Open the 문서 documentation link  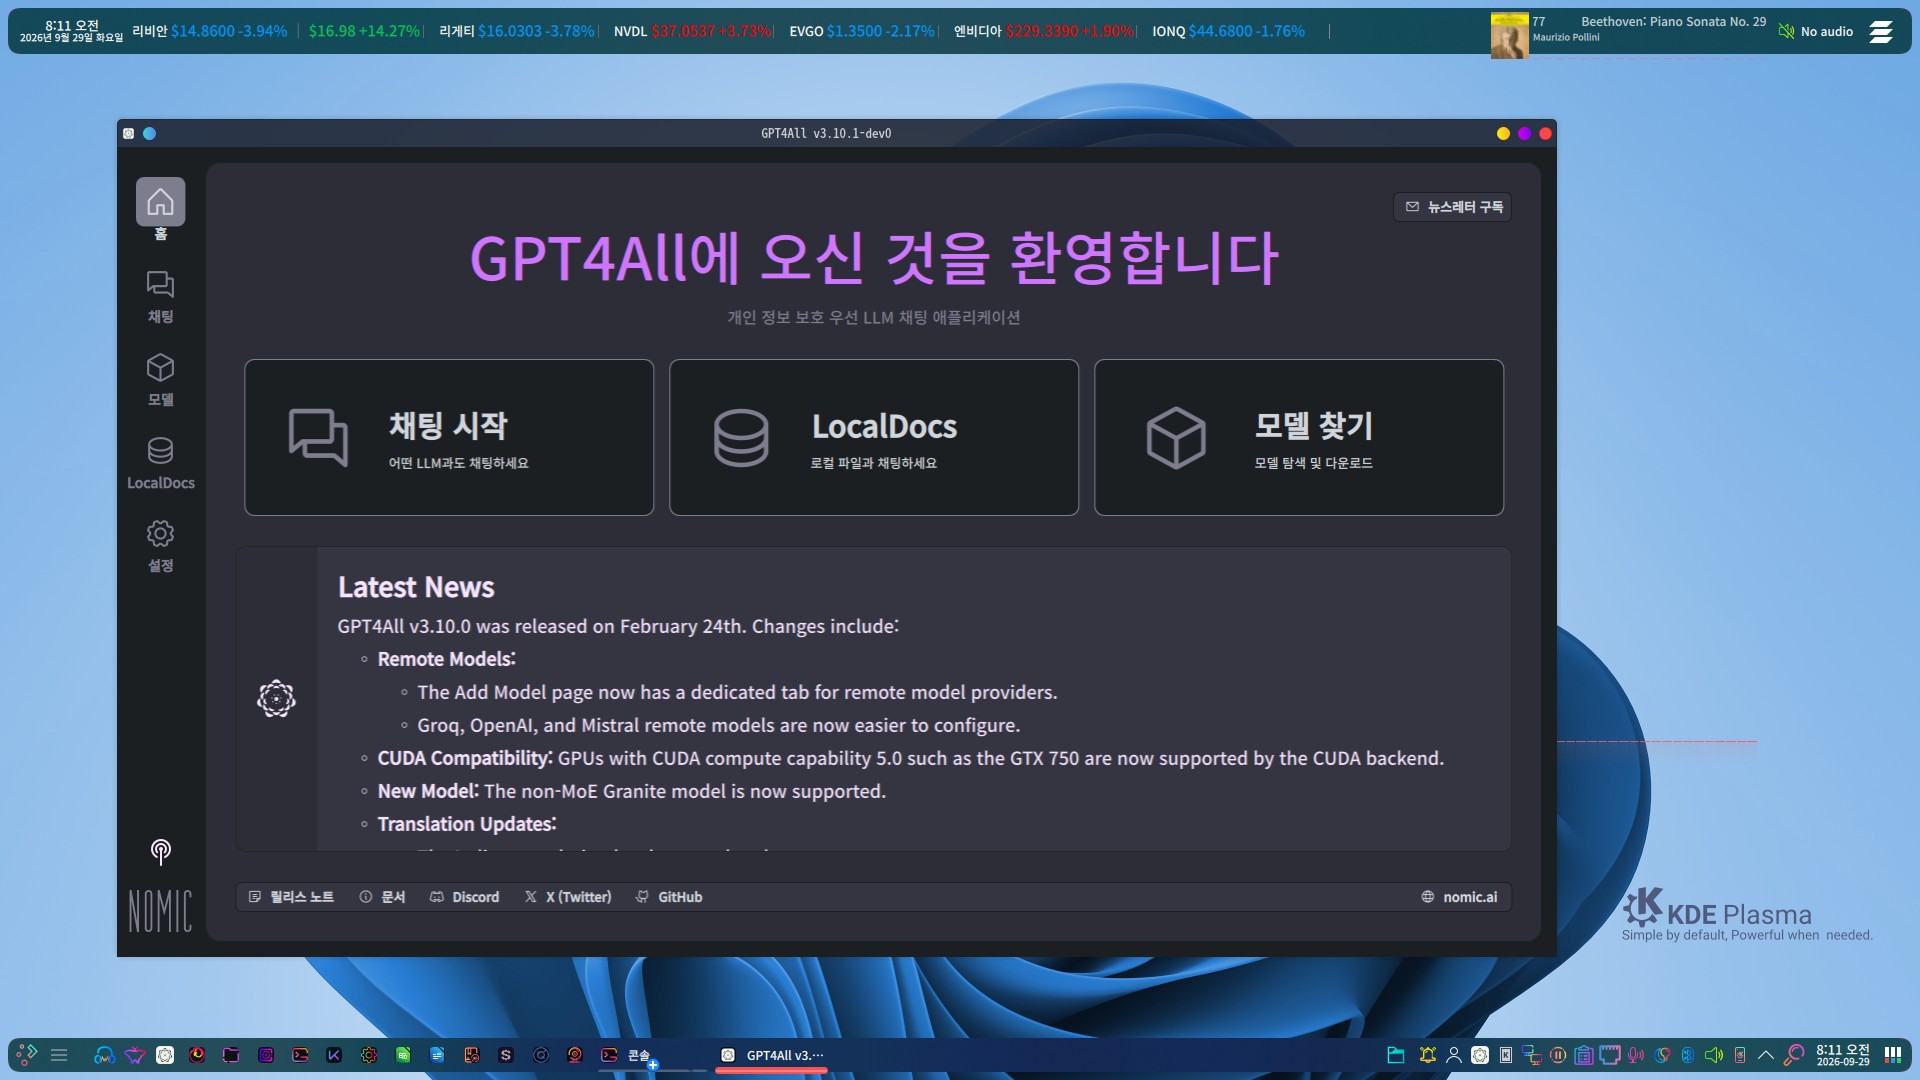tap(382, 897)
